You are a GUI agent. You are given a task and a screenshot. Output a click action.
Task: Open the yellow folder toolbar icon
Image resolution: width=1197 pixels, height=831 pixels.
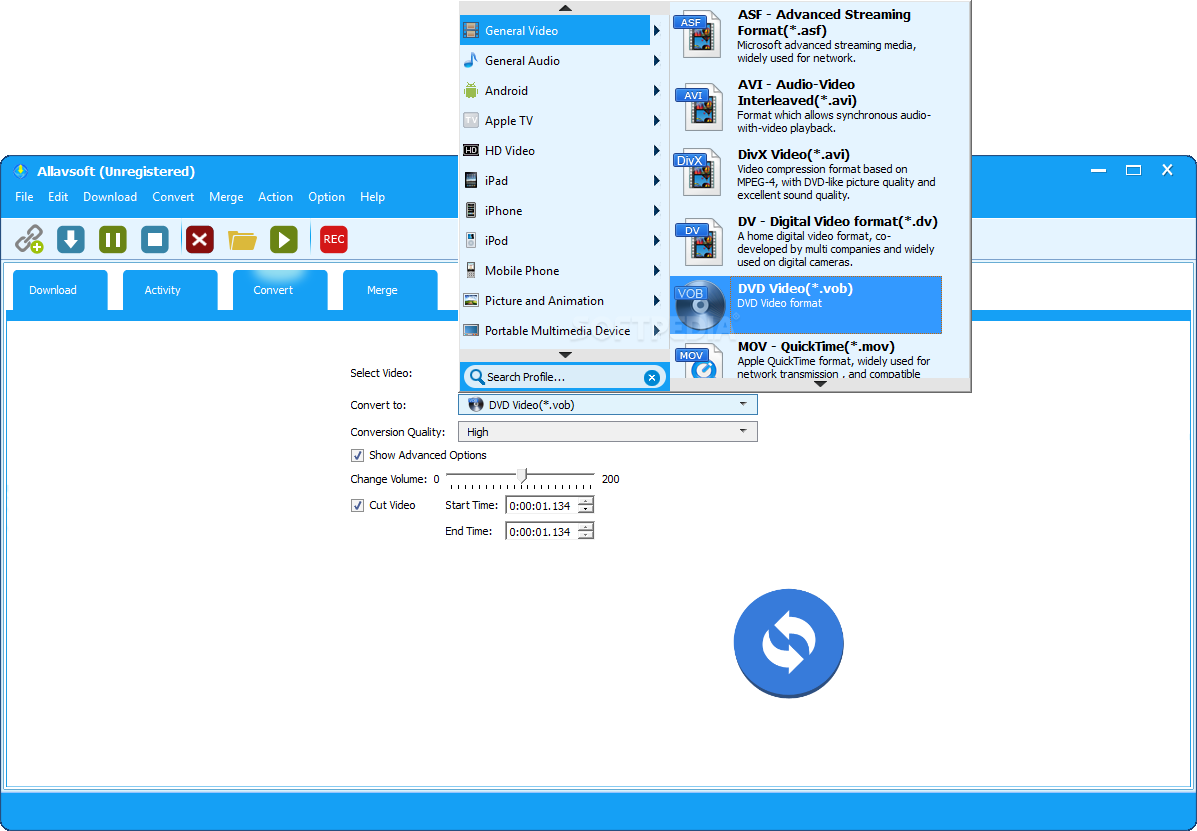pos(242,240)
